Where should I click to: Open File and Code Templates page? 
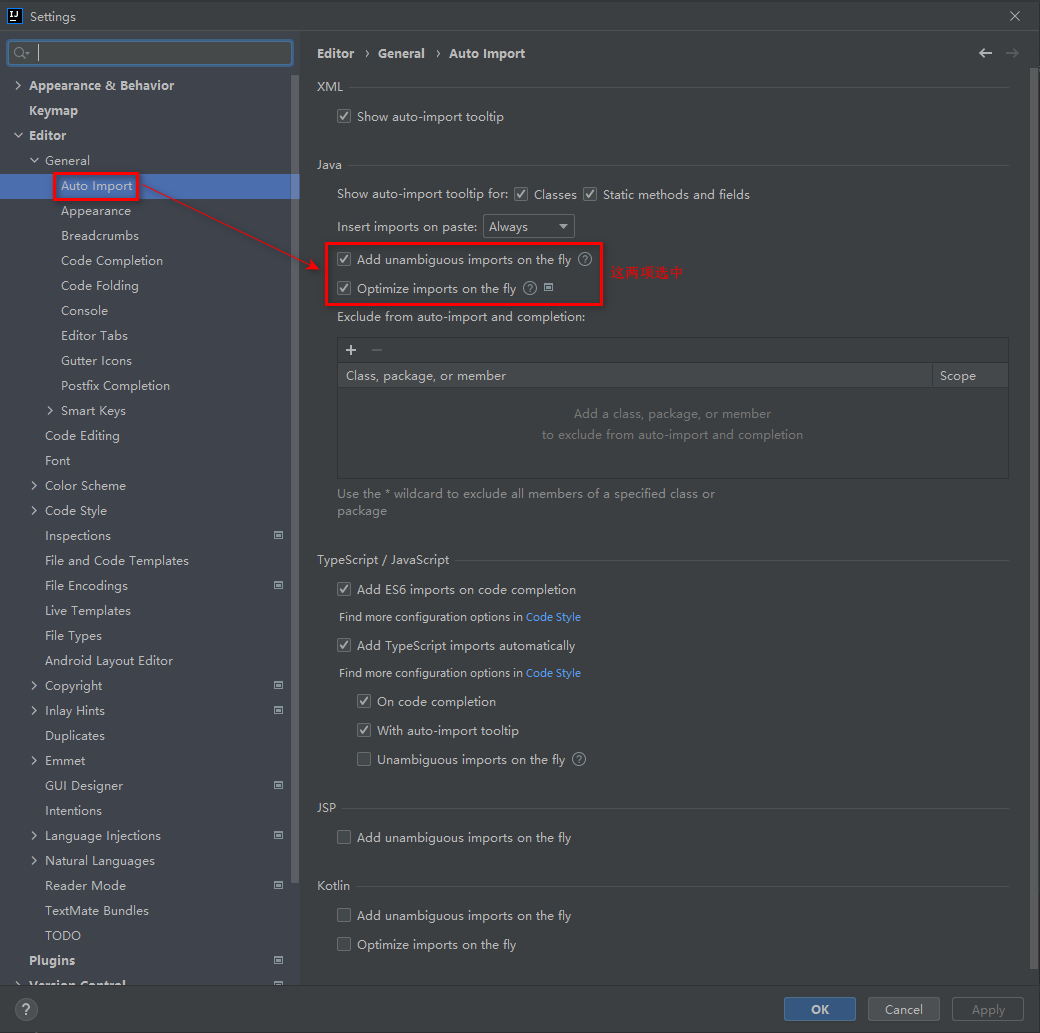[x=117, y=561]
